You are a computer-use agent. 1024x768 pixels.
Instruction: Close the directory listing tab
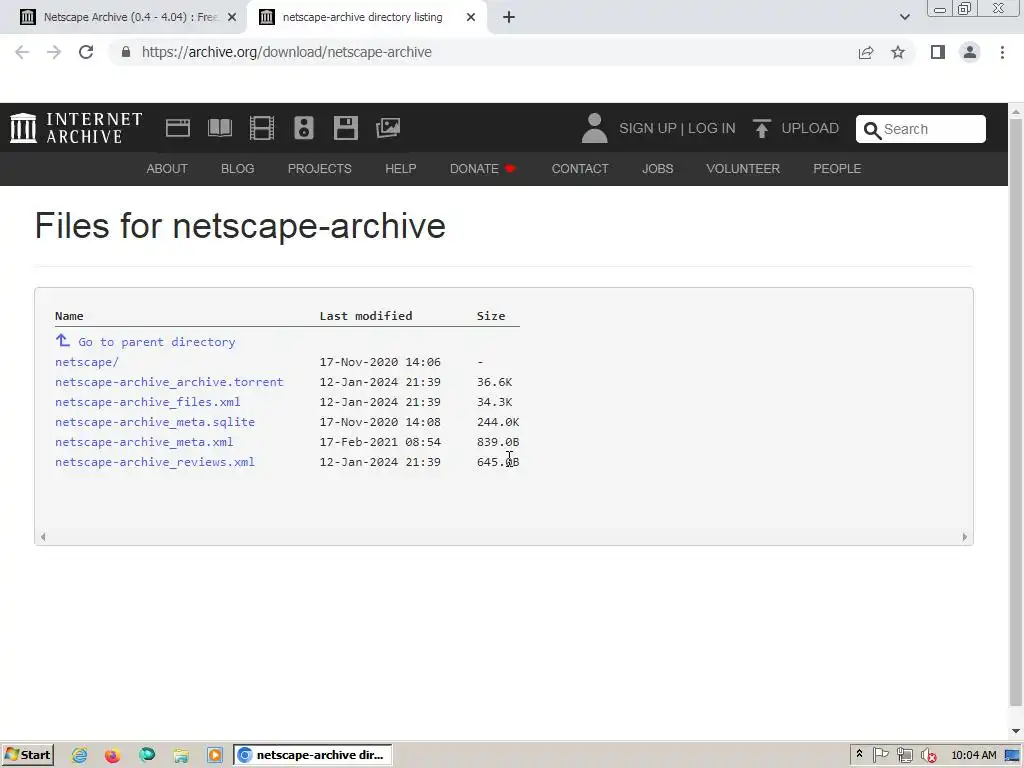(x=471, y=18)
